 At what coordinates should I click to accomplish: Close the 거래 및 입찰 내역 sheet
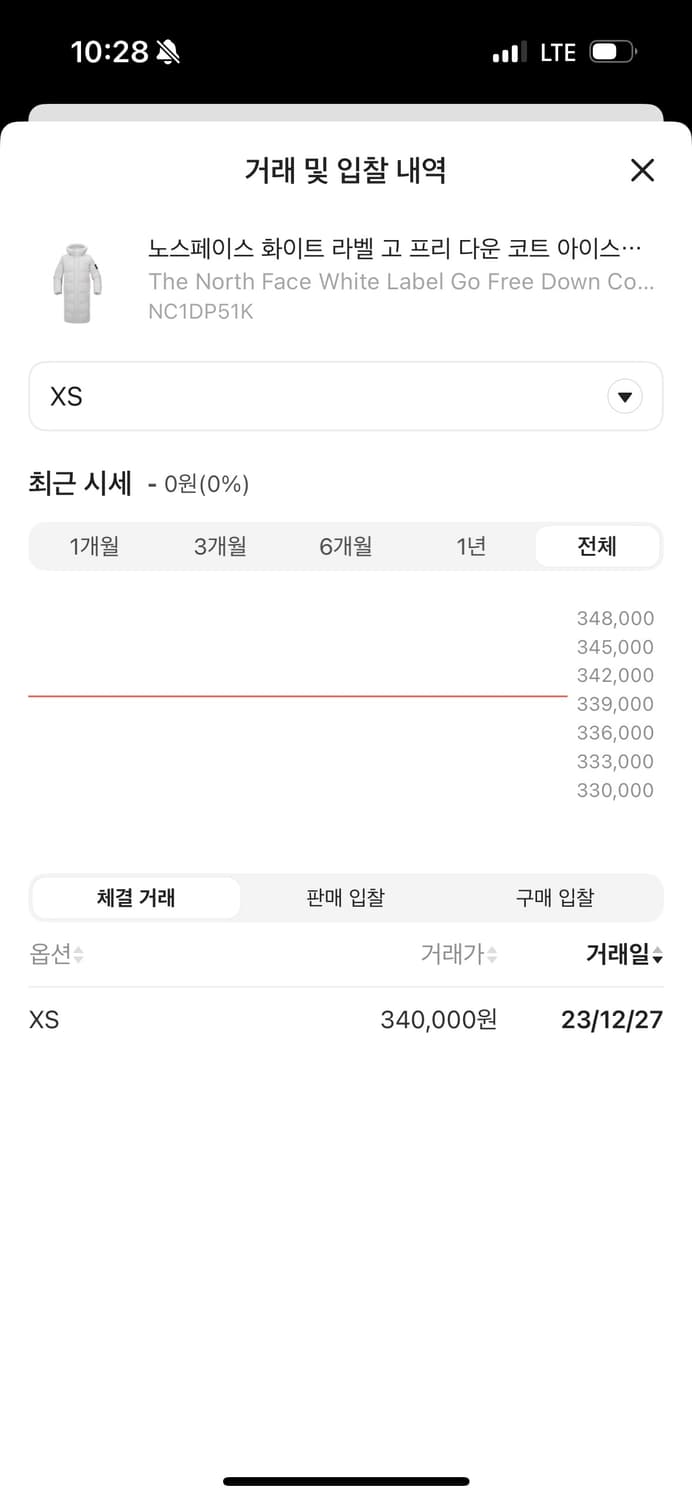641,170
